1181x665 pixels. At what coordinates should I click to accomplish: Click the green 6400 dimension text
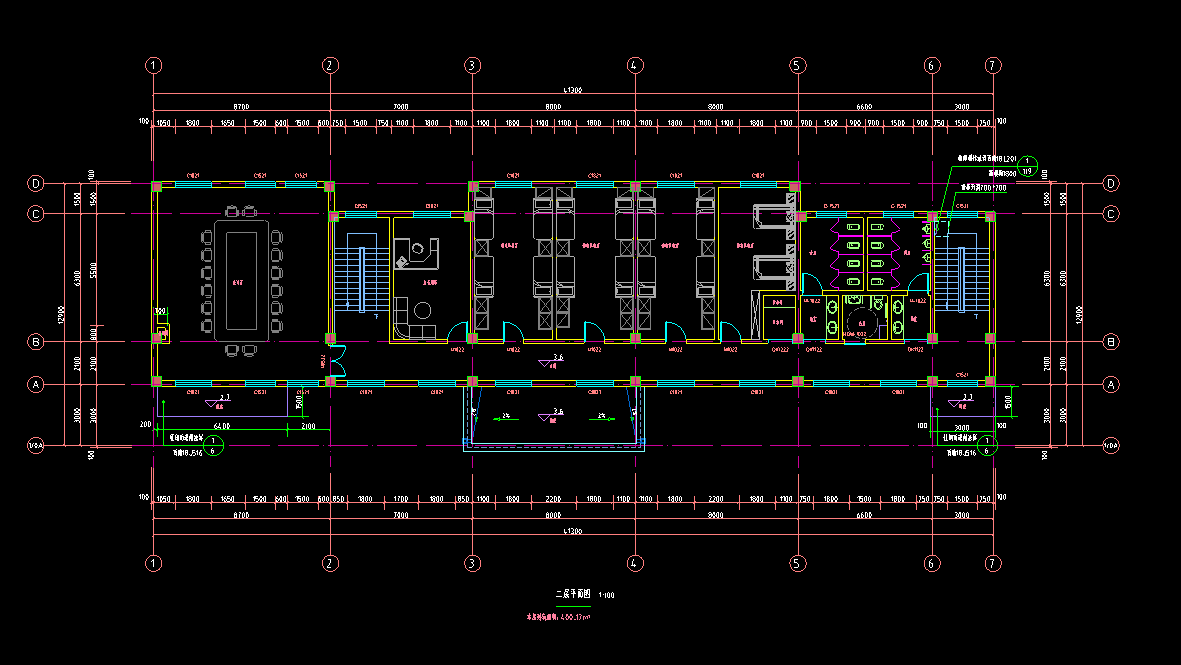pyautogui.click(x=221, y=426)
